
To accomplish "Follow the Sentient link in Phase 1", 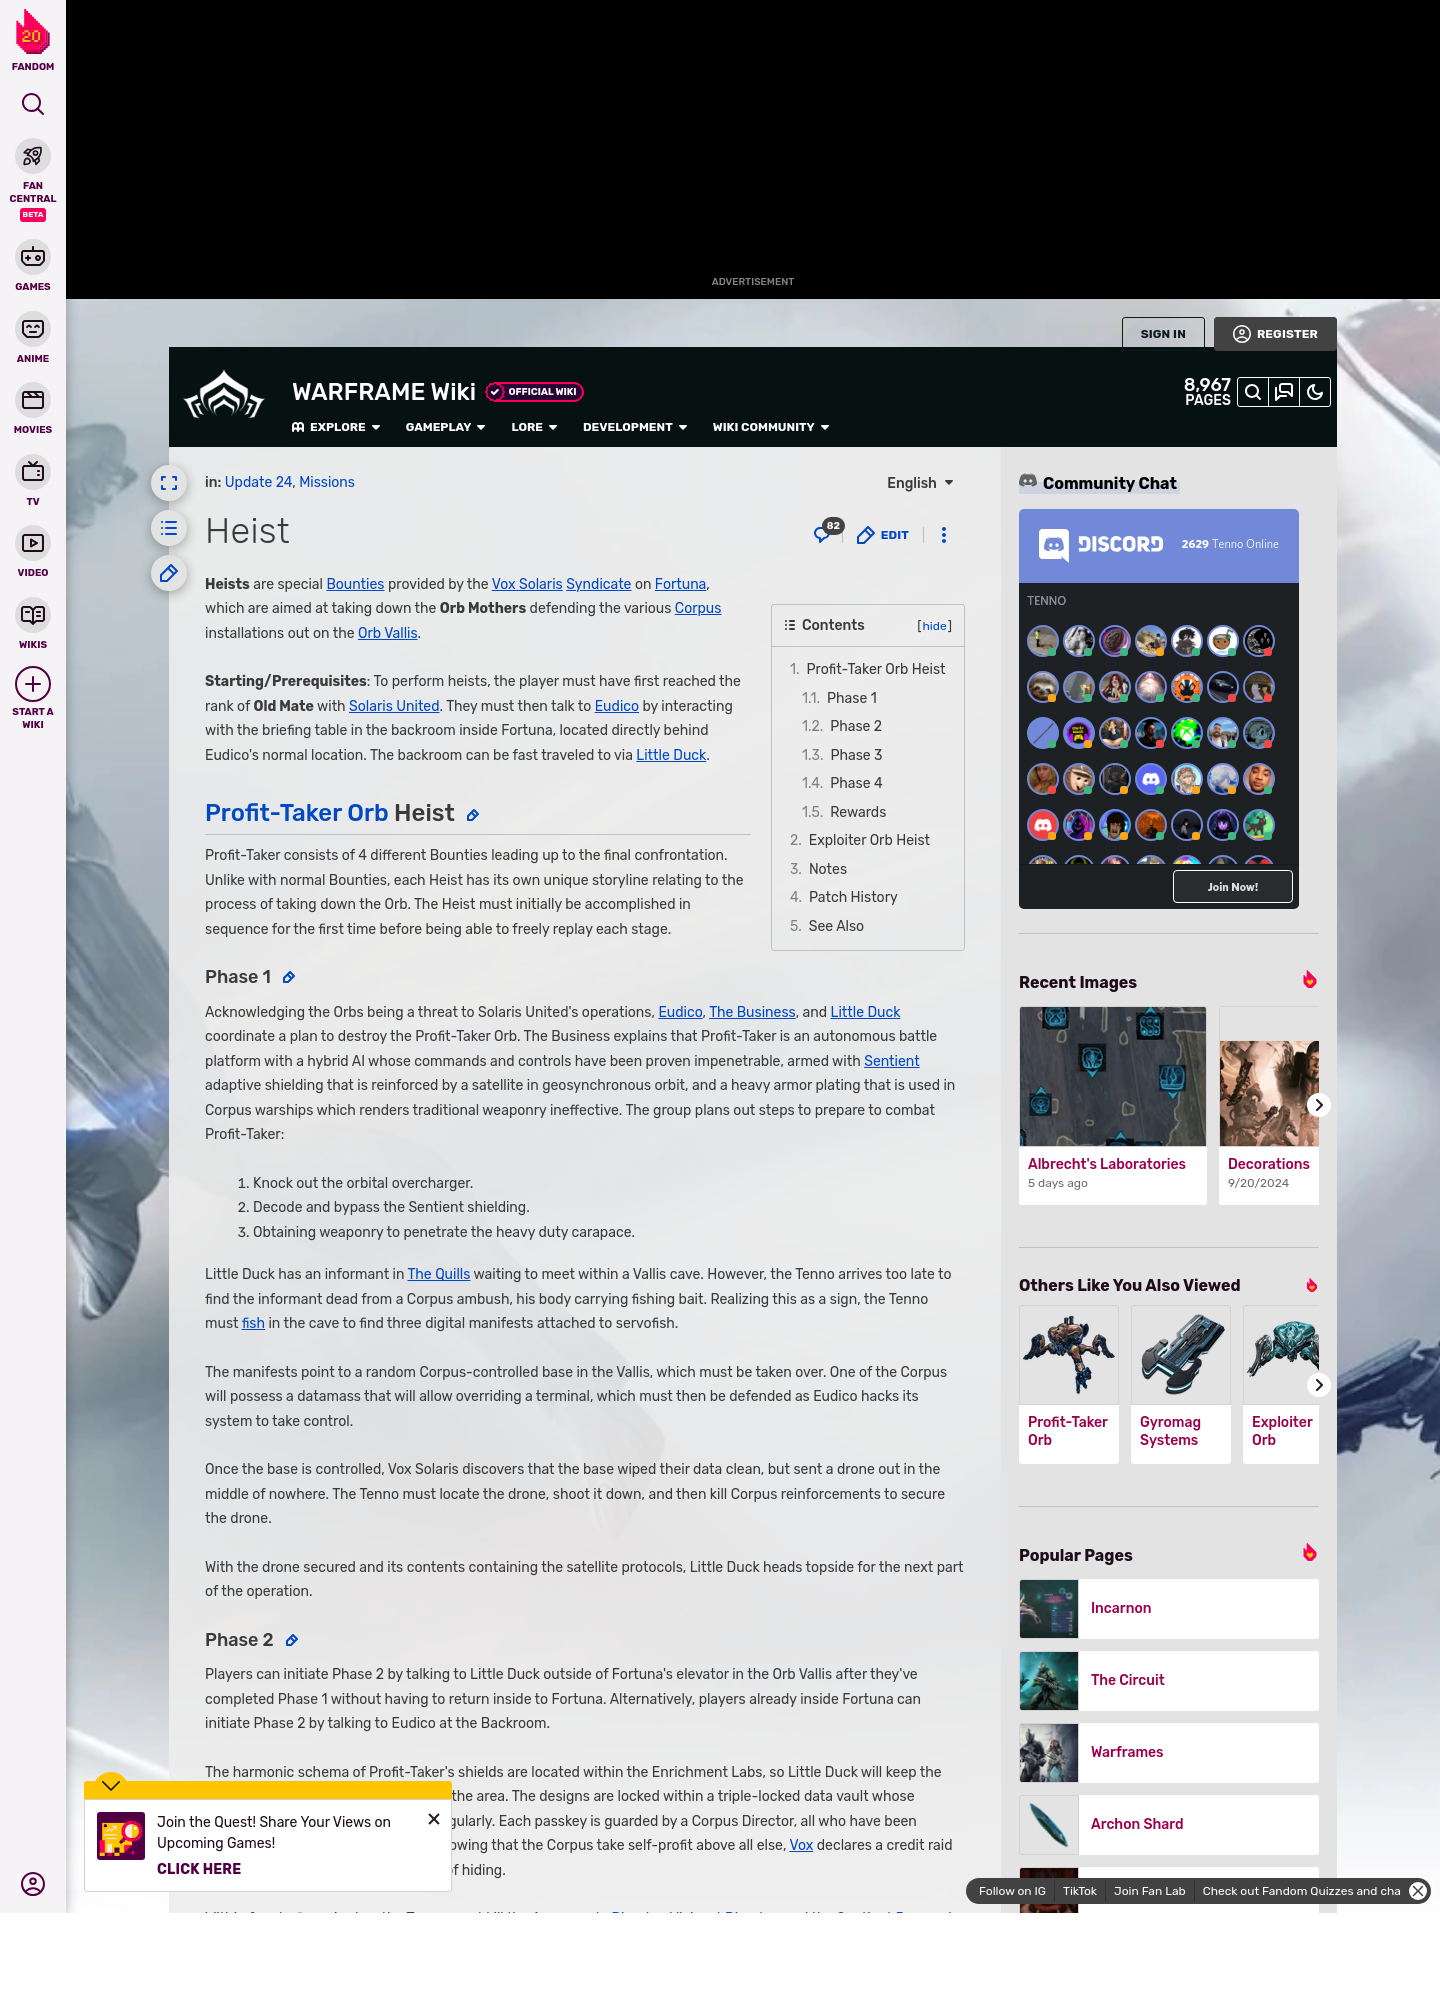I will pyautogui.click(x=892, y=1061).
